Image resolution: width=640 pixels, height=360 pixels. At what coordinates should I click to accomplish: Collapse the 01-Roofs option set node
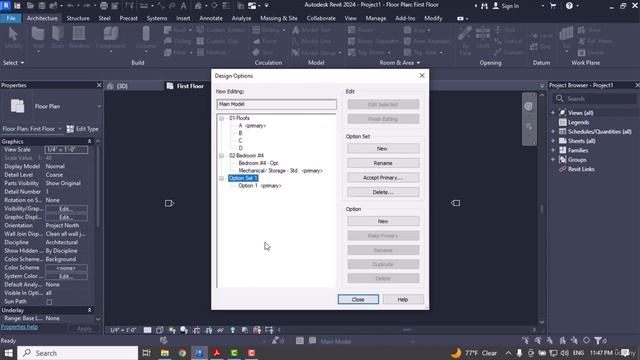pyautogui.click(x=222, y=118)
